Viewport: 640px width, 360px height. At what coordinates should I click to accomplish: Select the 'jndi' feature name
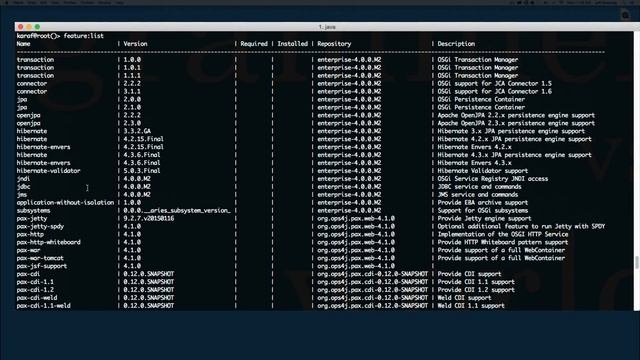point(23,179)
